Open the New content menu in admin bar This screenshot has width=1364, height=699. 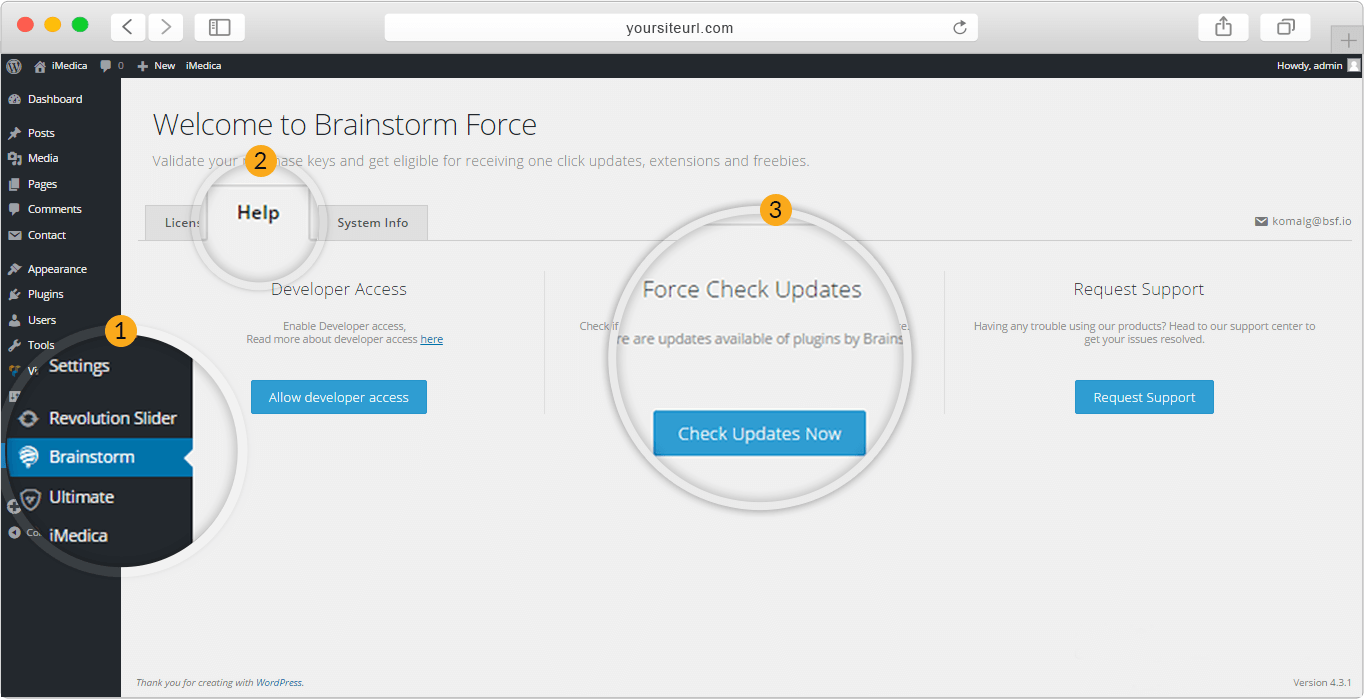[x=156, y=66]
